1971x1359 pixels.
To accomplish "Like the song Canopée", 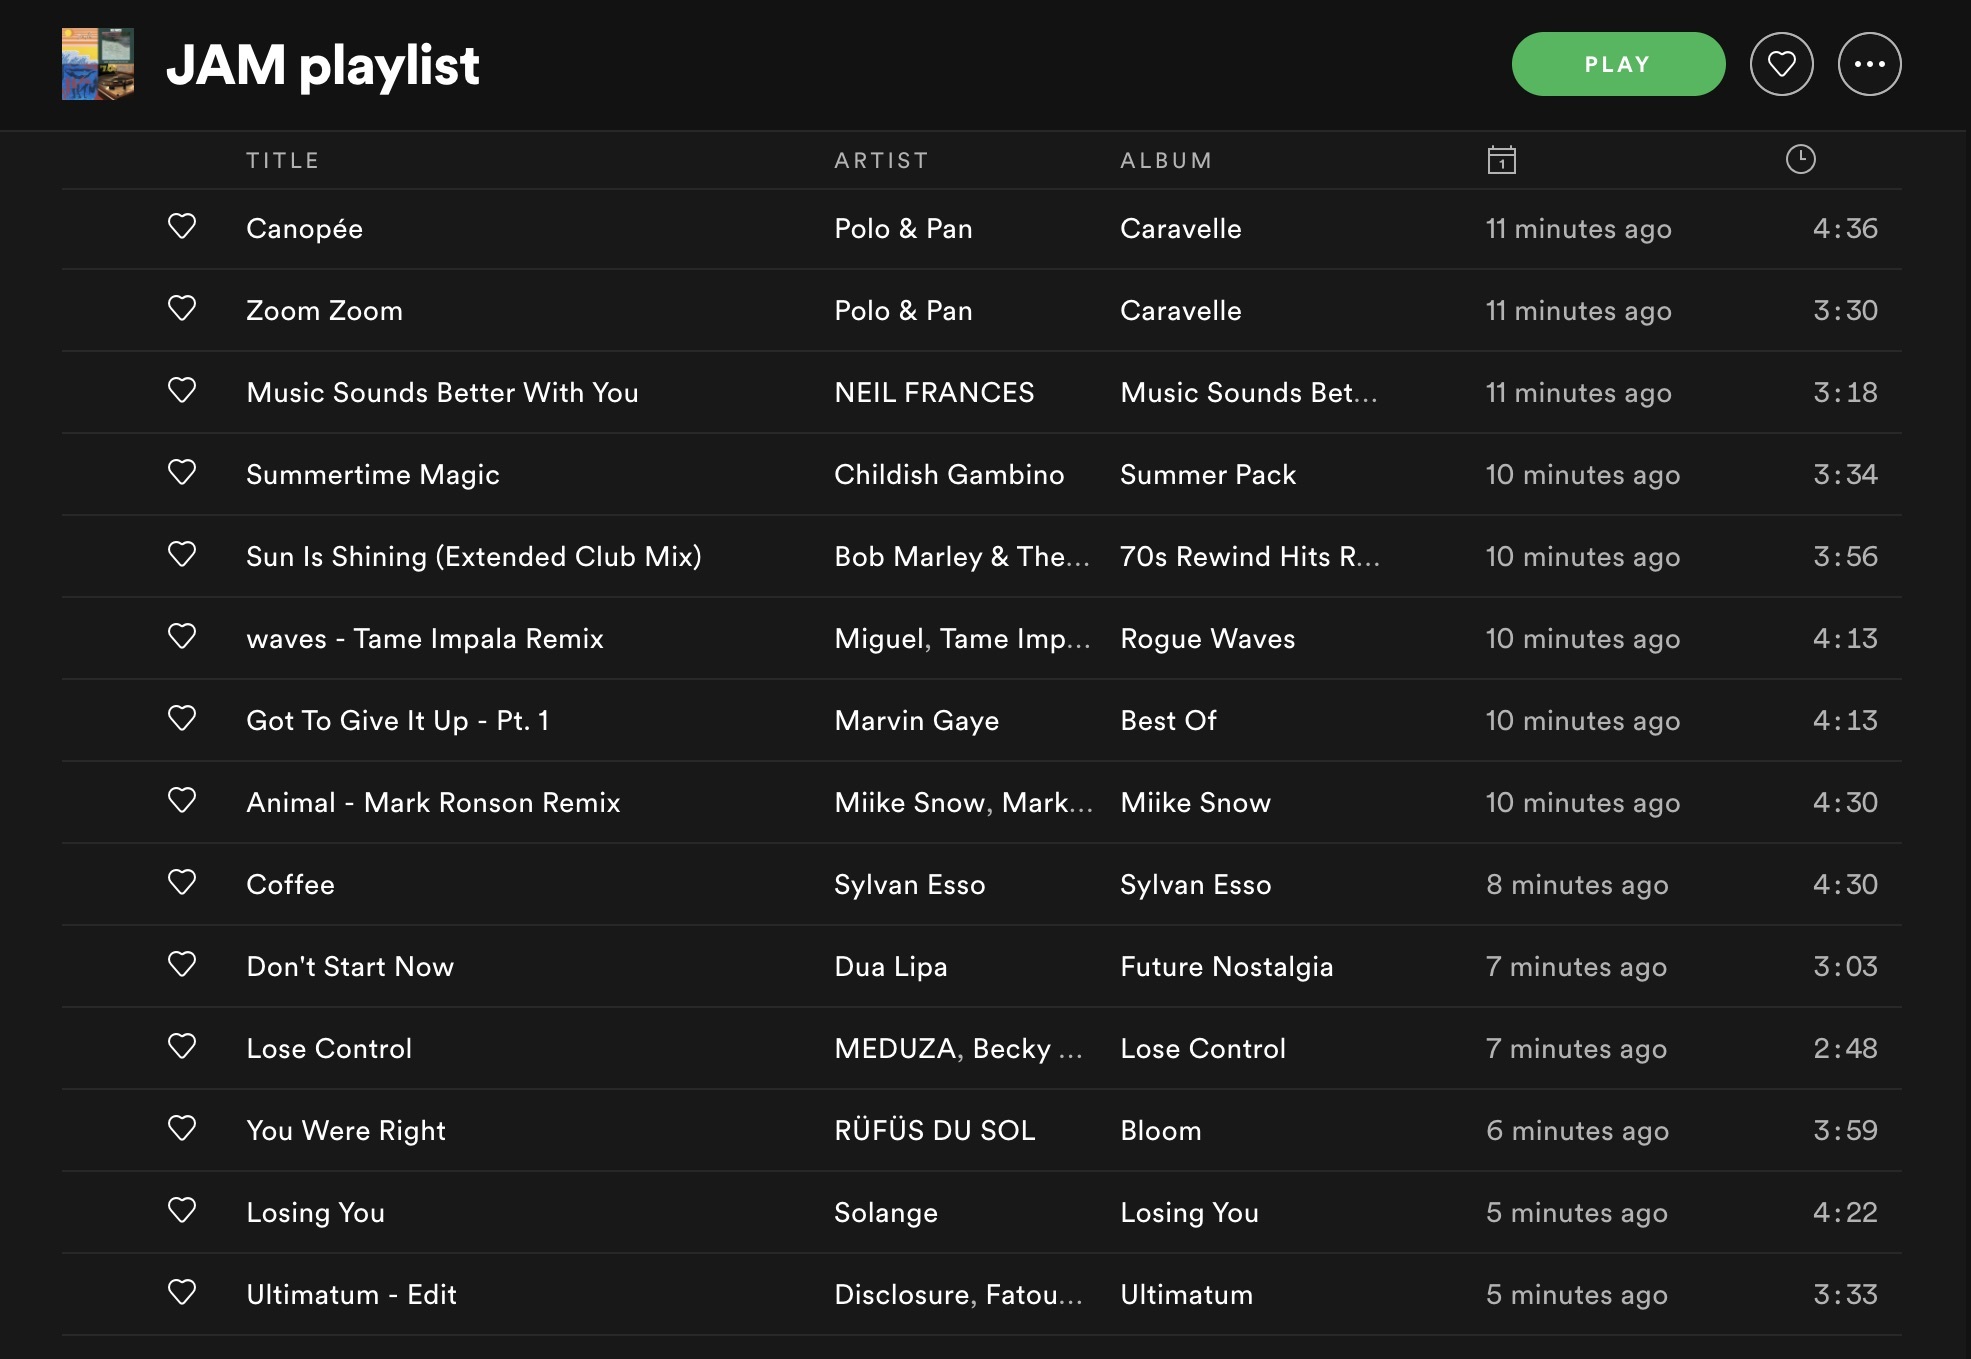I will click(x=182, y=227).
